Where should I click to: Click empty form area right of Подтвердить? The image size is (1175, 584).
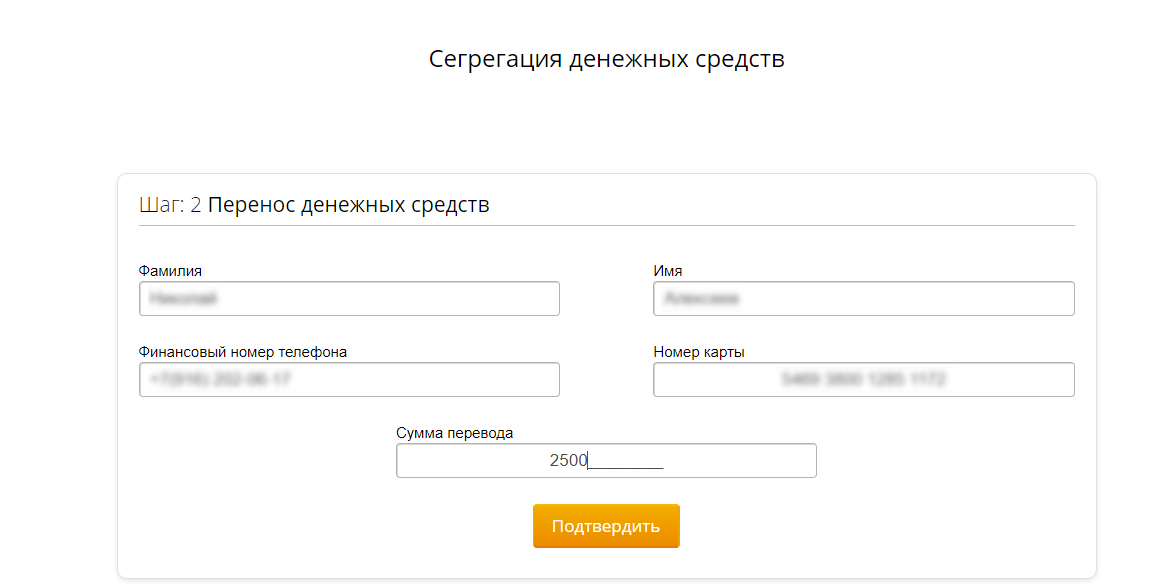click(880, 526)
